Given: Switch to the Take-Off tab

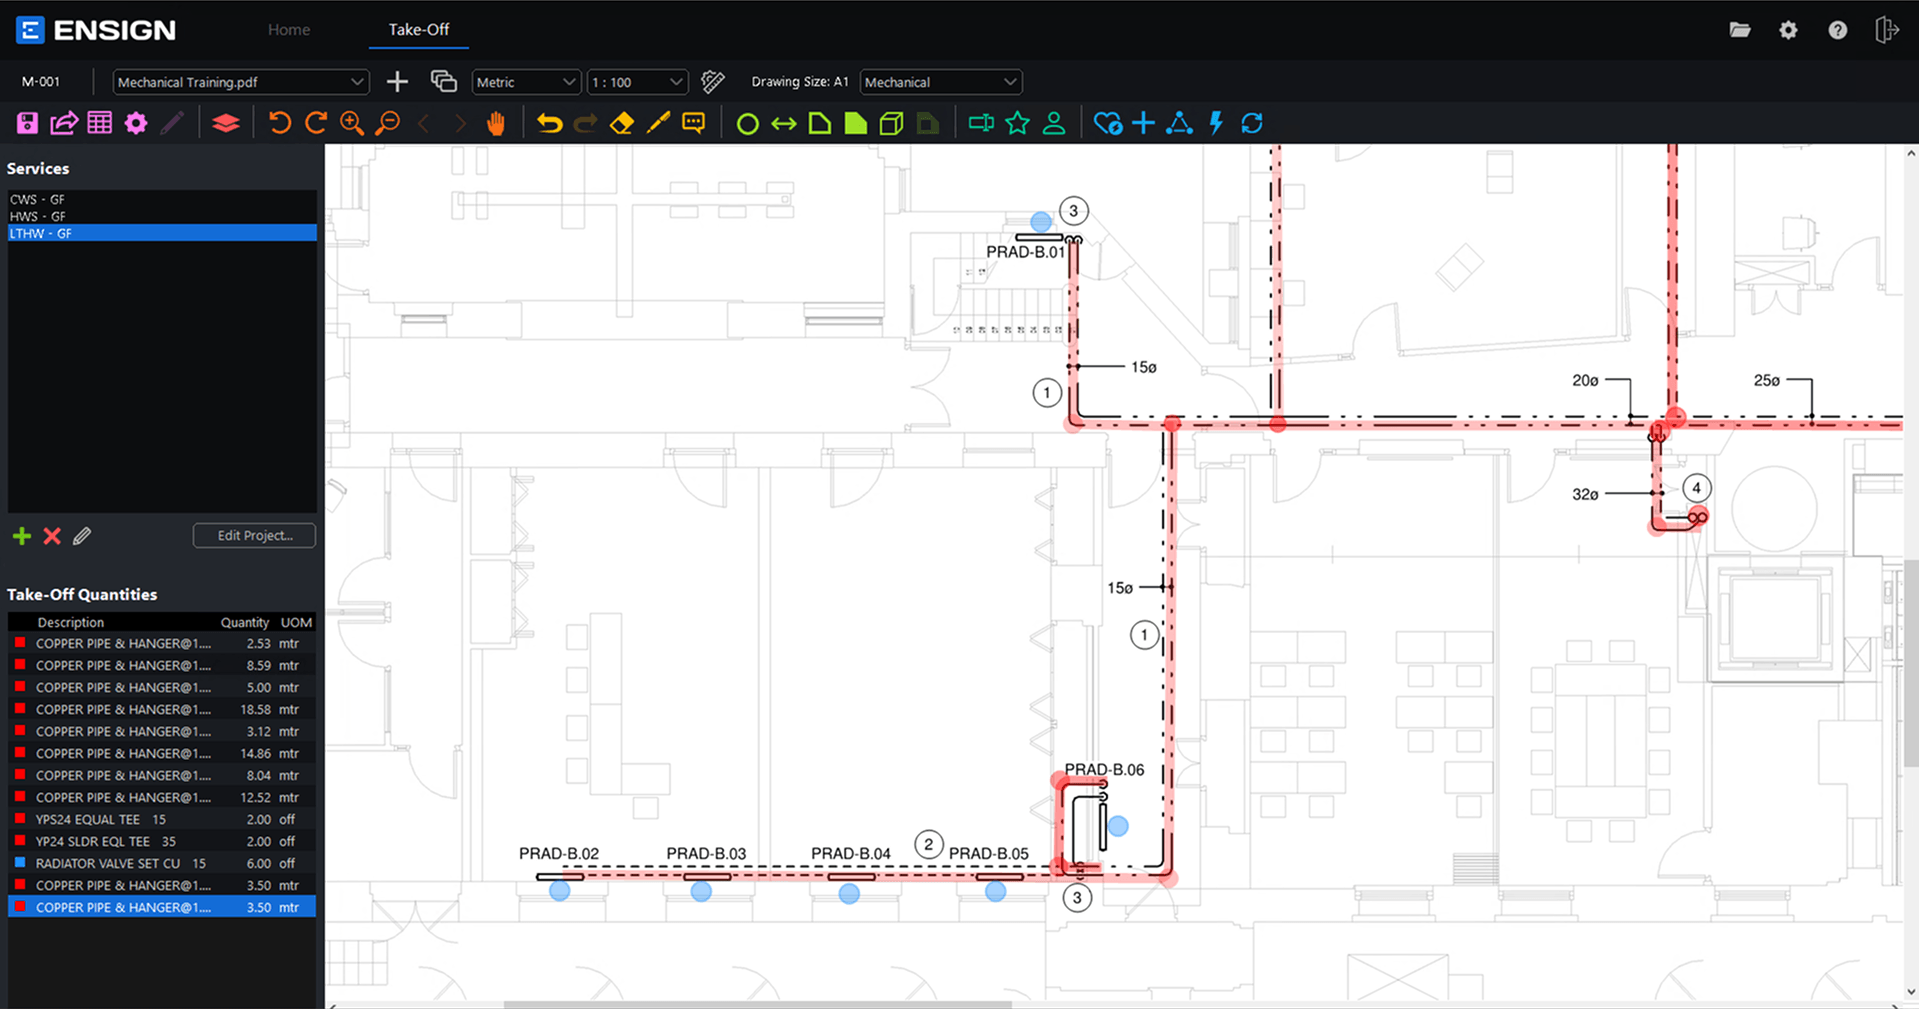Looking at the screenshot, I should [418, 30].
